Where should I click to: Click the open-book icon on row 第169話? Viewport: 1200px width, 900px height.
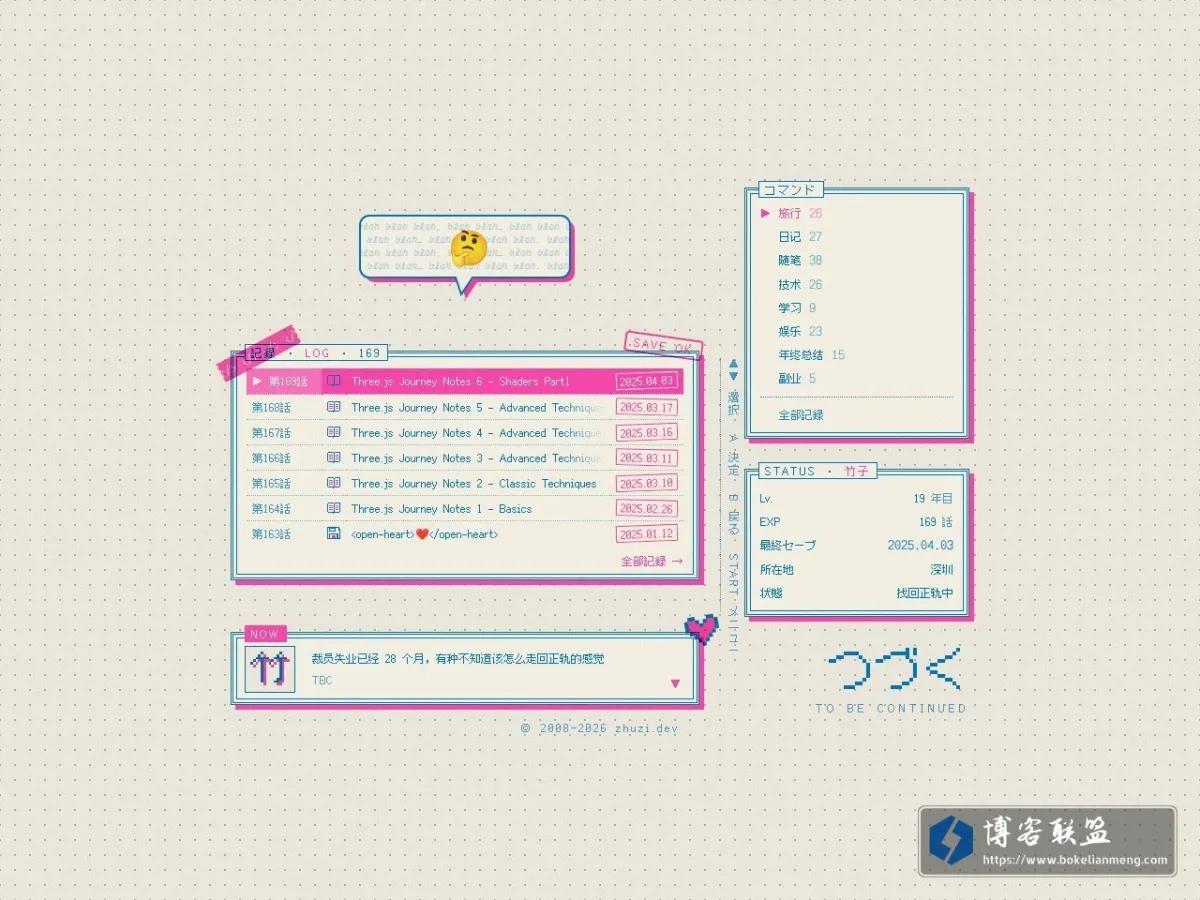click(334, 381)
